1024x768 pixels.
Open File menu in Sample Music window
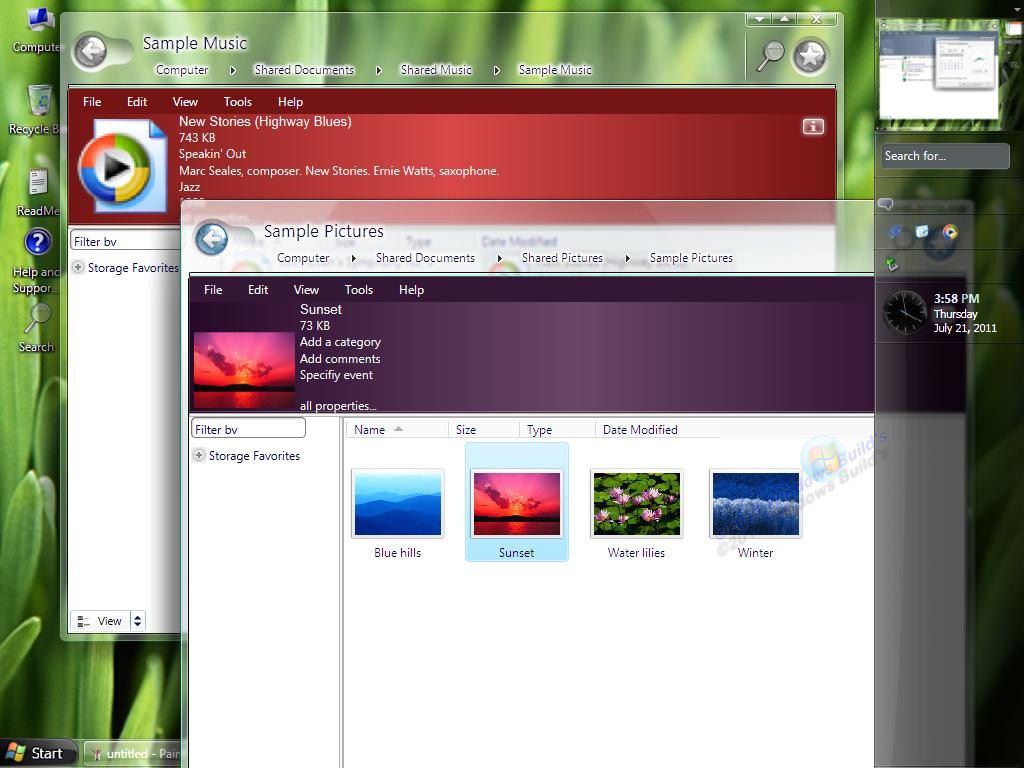coord(92,102)
